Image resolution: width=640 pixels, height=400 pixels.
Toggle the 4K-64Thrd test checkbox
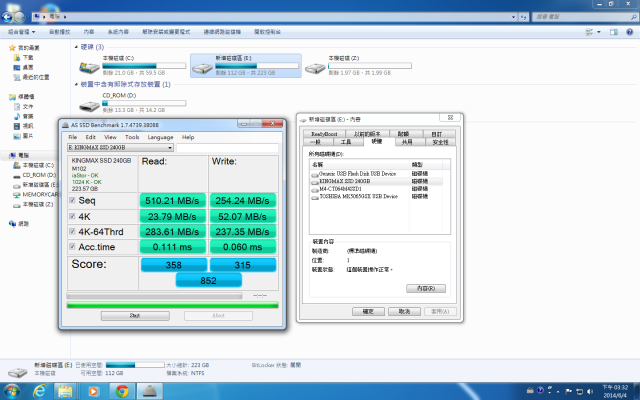(x=72, y=231)
